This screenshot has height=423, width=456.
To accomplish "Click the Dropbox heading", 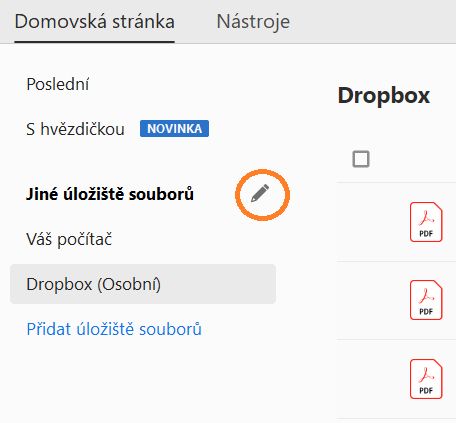I will [x=384, y=96].
